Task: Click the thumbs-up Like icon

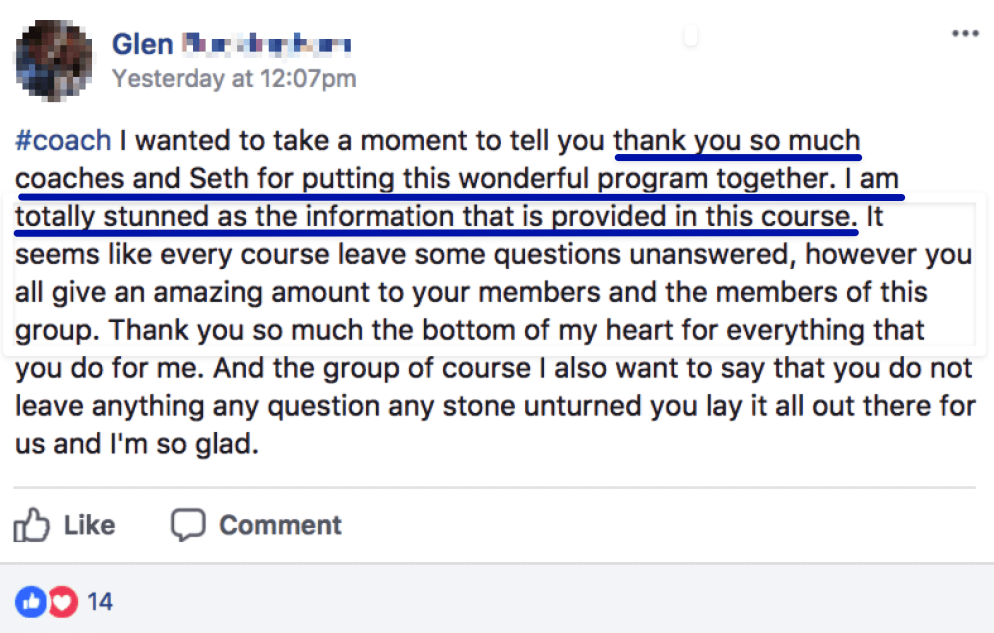Action: [x=32, y=525]
